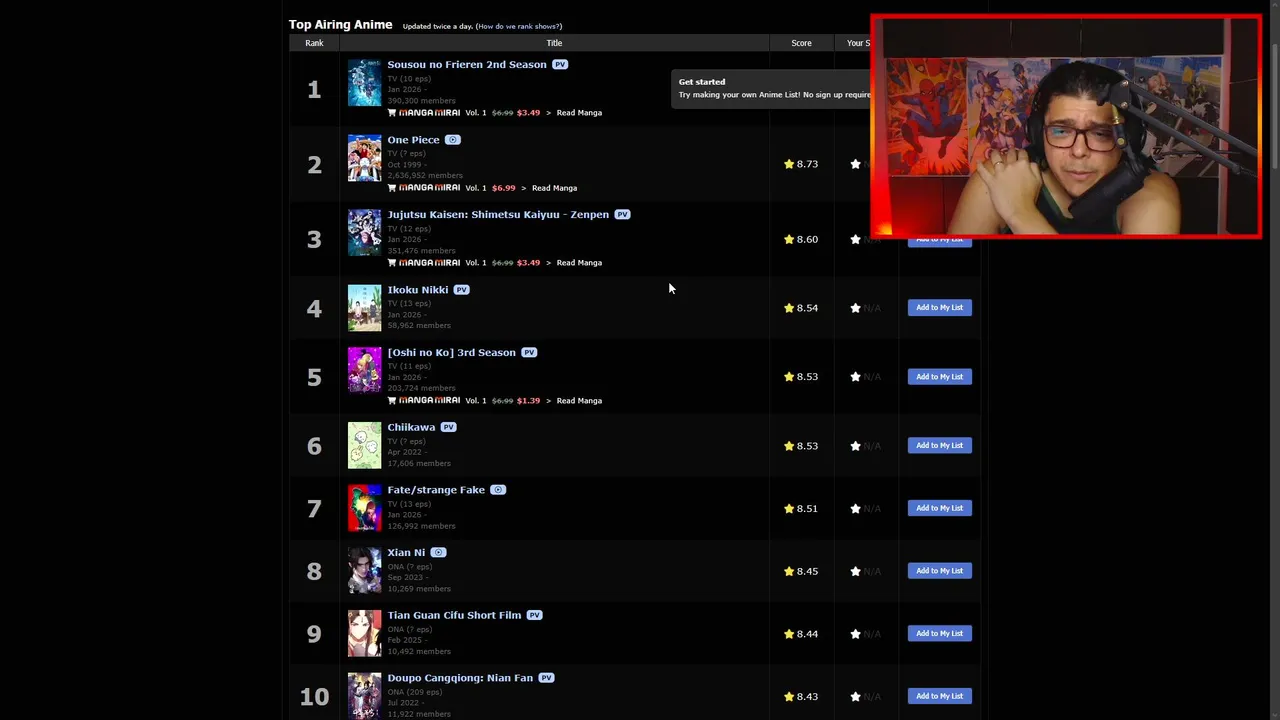Viewport: 1280px width, 720px height.
Task: Open the Chiikawa title link
Action: tap(411, 428)
